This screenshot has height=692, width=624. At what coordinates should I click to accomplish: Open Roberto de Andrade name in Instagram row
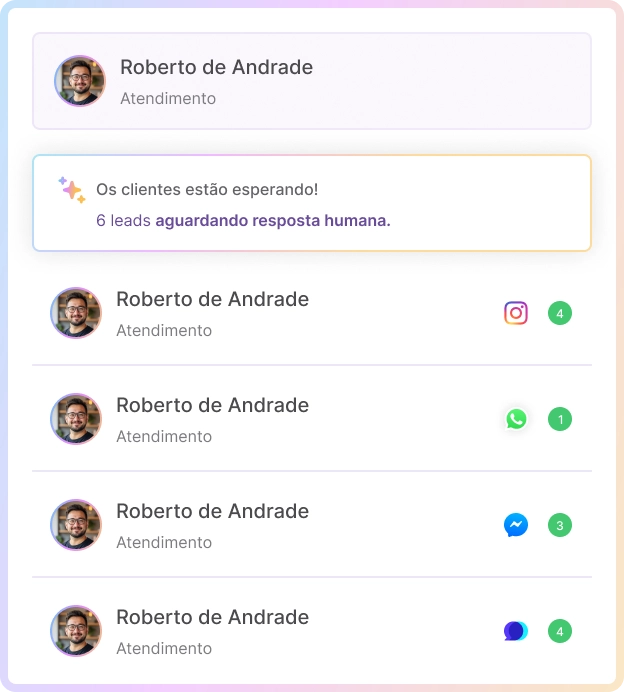(212, 299)
